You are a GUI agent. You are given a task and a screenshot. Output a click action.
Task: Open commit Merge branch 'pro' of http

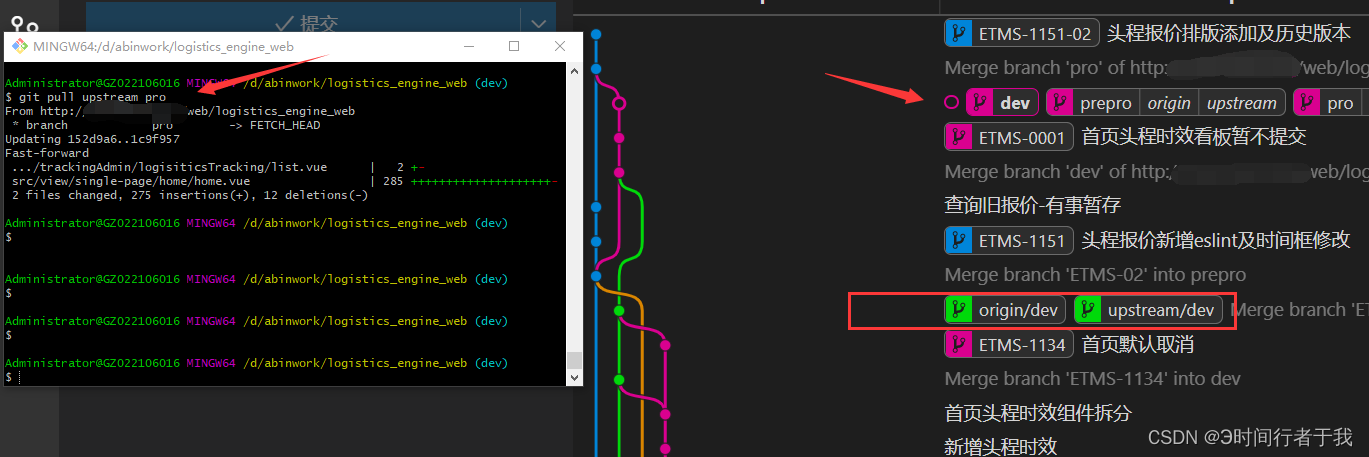coord(1156,68)
